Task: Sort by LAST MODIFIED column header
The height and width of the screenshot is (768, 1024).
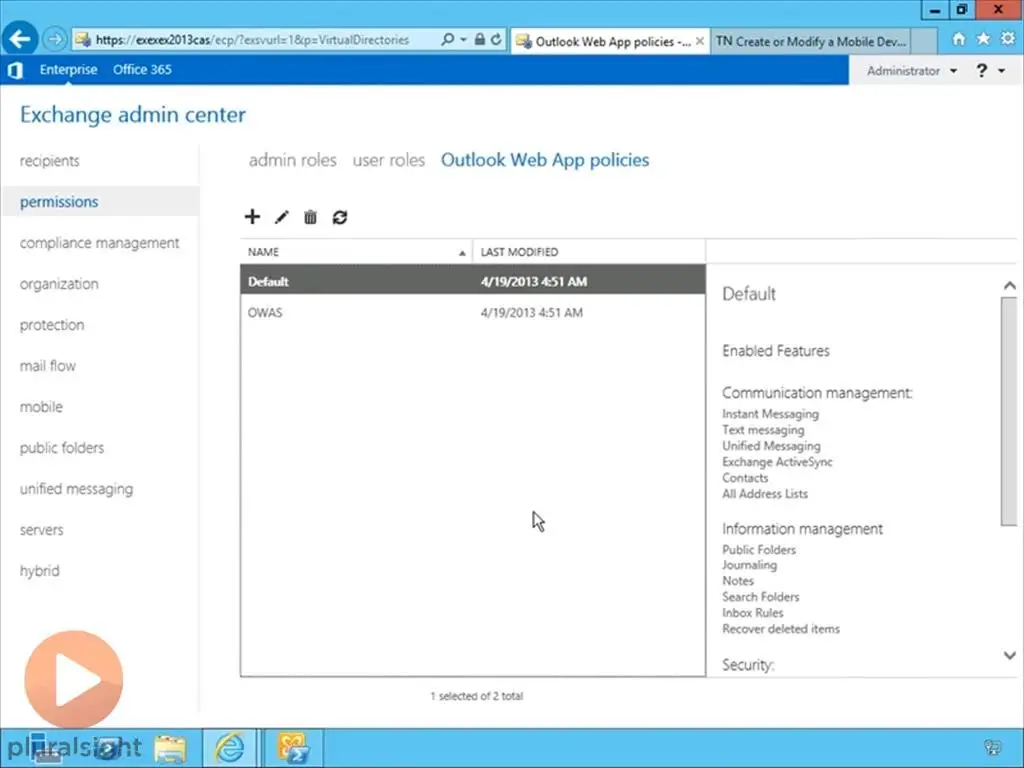Action: 588,251
